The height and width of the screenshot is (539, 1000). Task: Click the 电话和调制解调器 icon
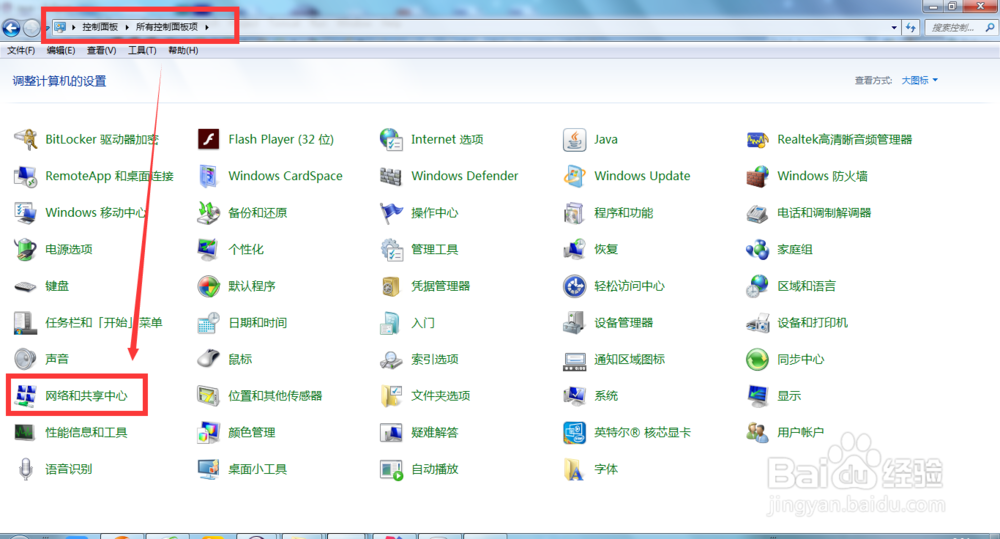[758, 212]
